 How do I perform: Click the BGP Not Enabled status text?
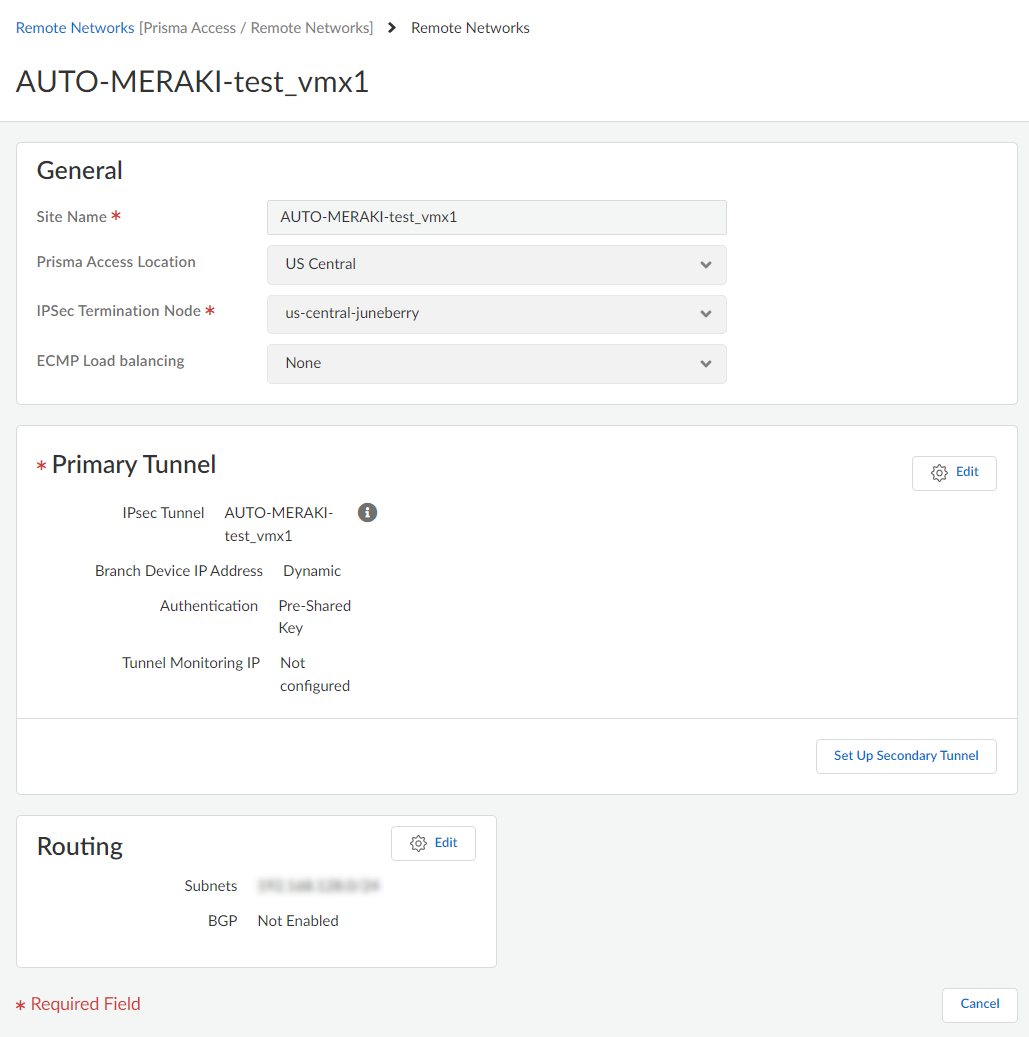[x=298, y=921]
